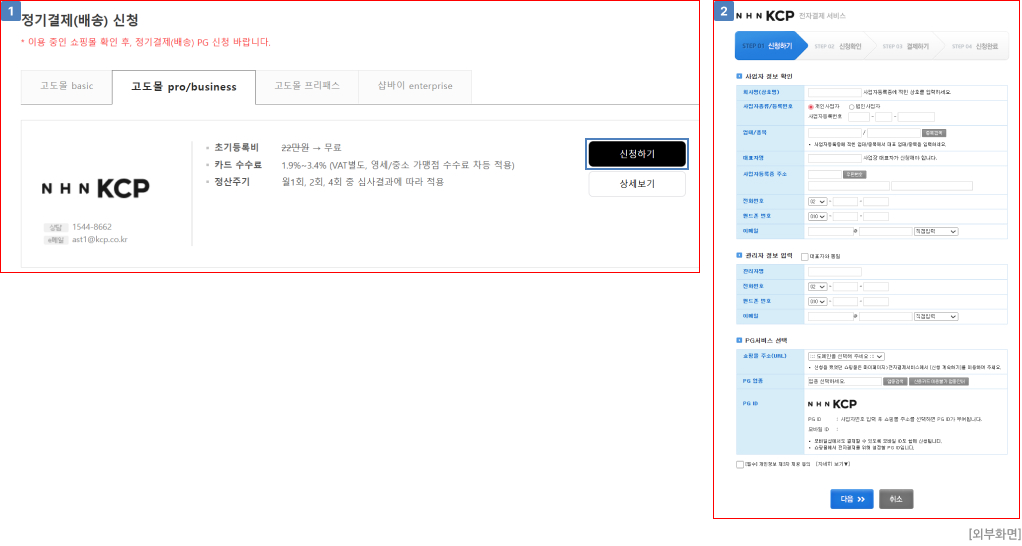Click the 업종검색 button in PG 업종 row
Screen dimensions: 1022x546
point(895,381)
